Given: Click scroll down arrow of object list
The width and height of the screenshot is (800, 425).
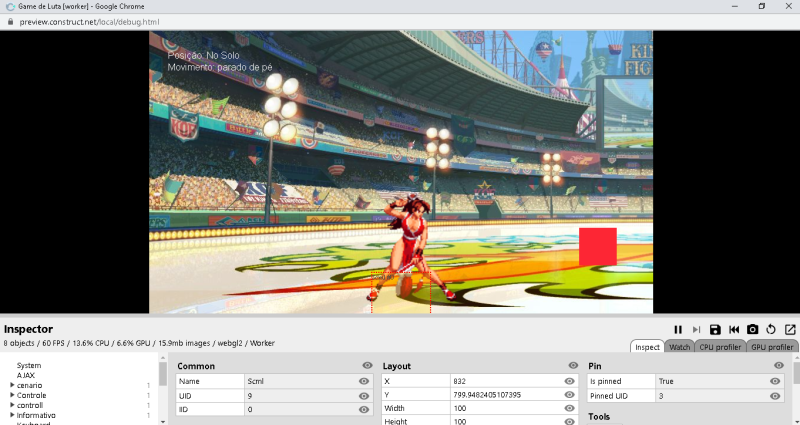Looking at the screenshot, I should pos(163,421).
